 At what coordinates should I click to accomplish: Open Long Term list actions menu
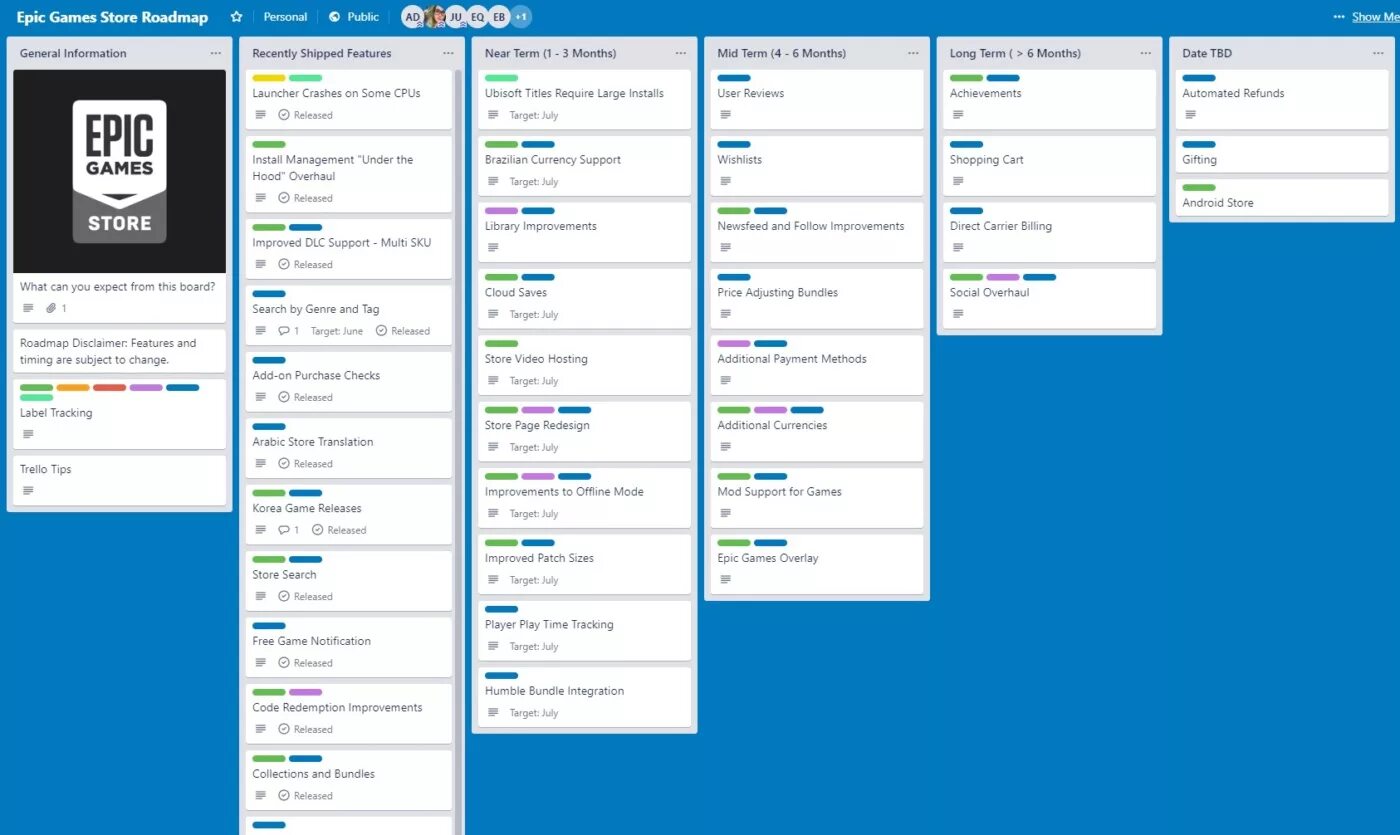click(1146, 53)
